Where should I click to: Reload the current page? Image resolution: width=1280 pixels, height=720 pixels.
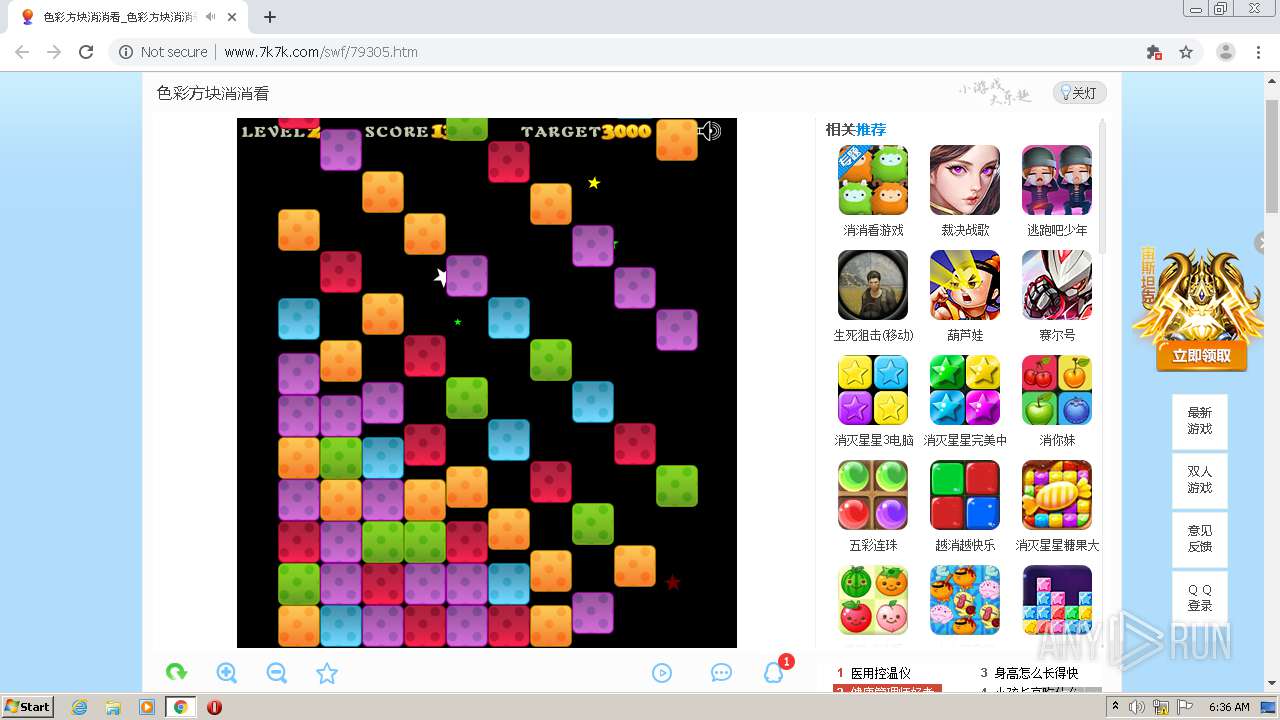[x=86, y=52]
